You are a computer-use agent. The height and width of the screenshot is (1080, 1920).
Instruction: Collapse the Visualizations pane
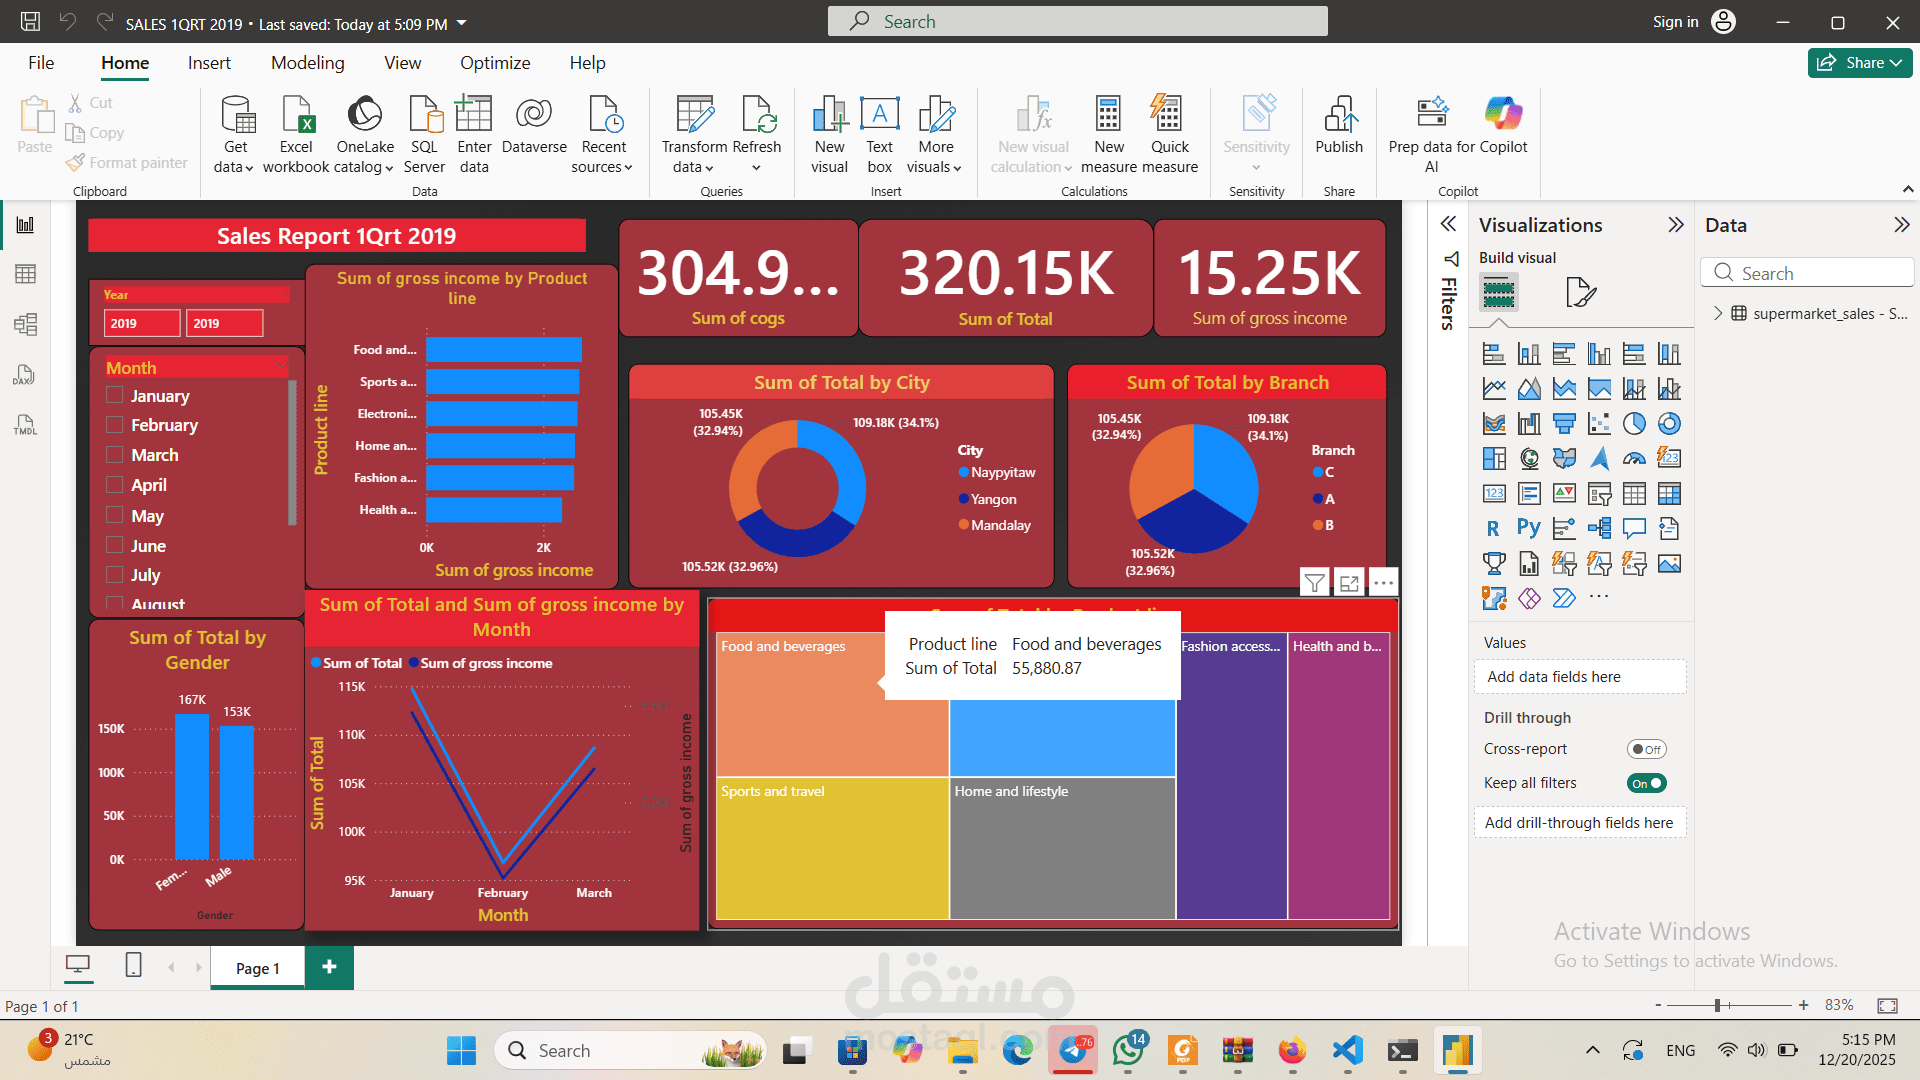(1676, 225)
